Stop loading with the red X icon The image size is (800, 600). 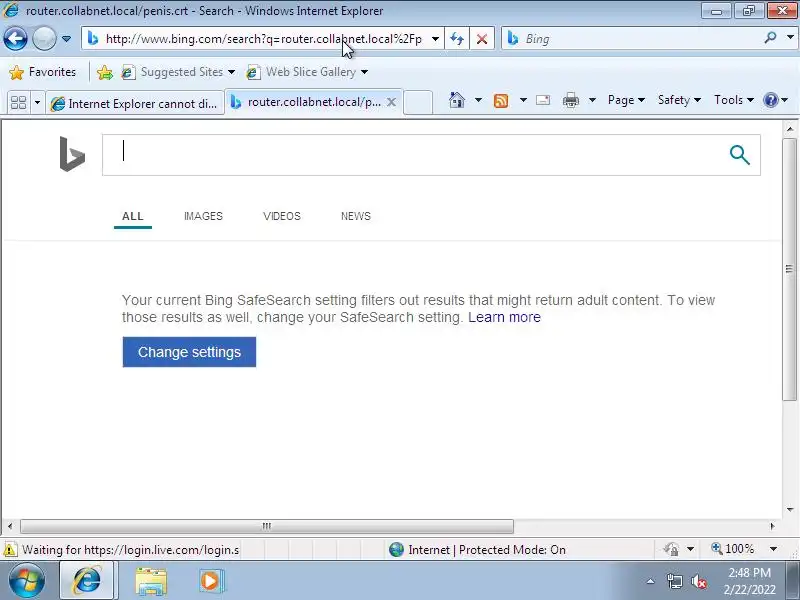pyautogui.click(x=481, y=39)
